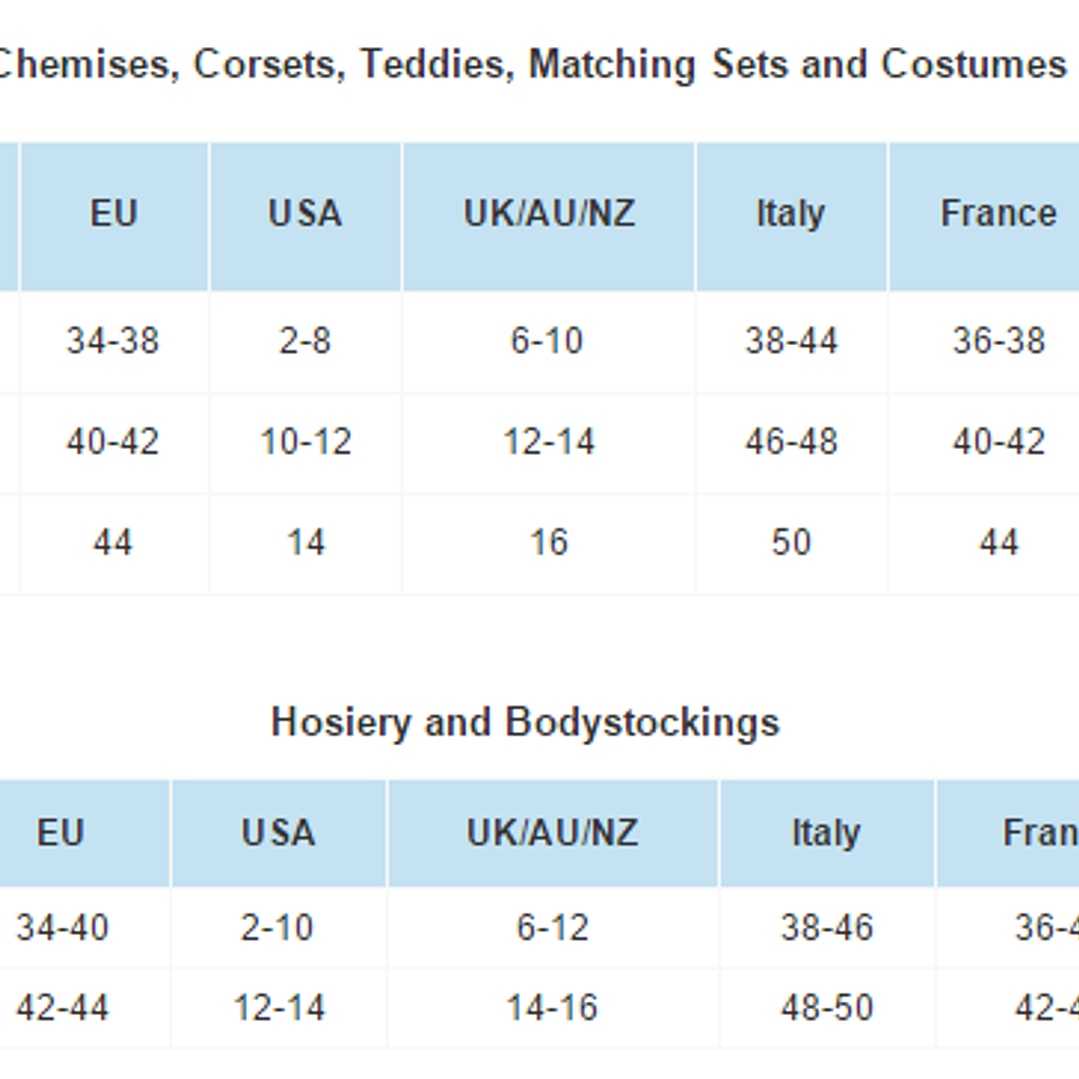Click the Hosiery and Bodystockings heading

click(525, 722)
